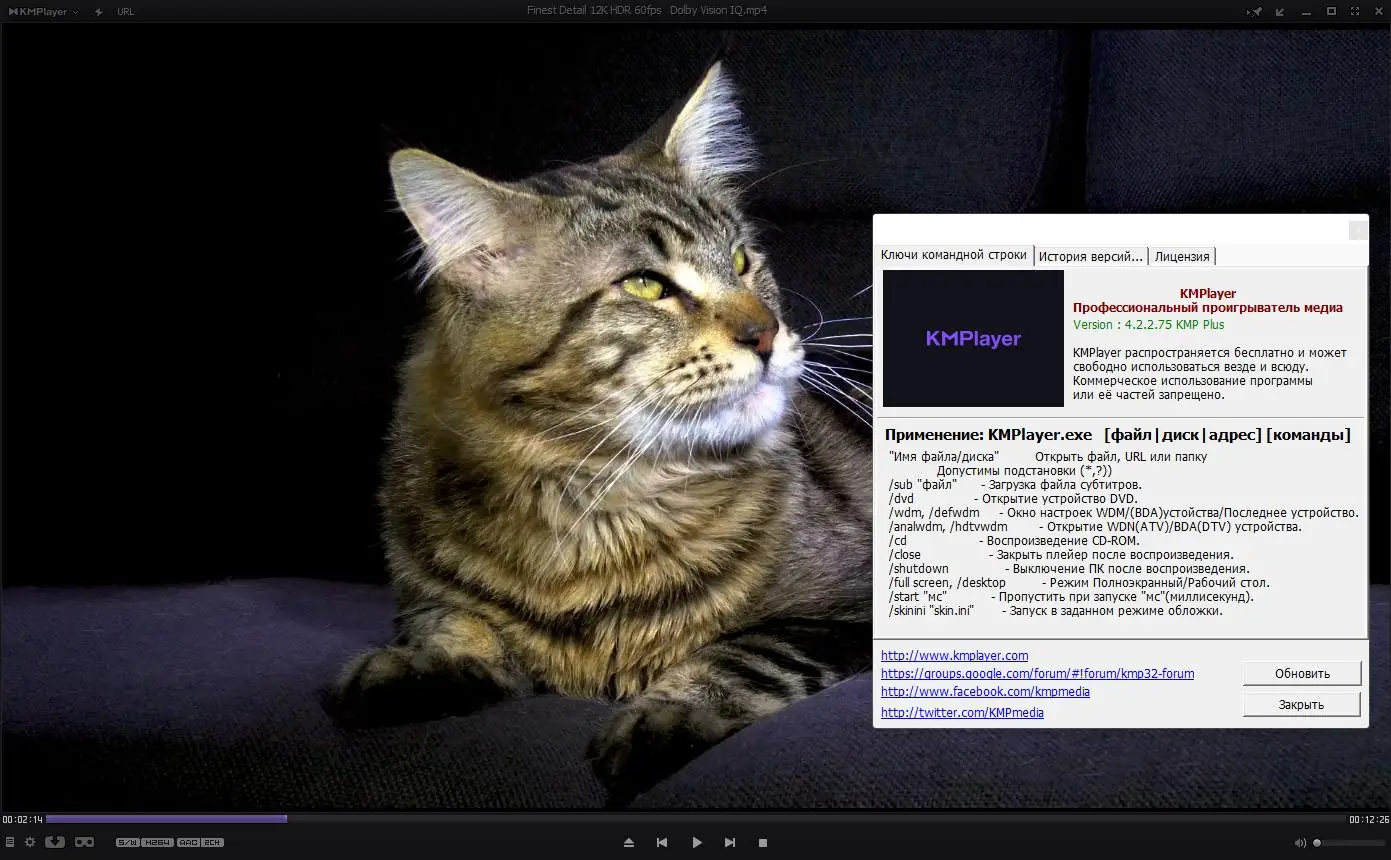Screen dimensions: 1391x860
Task: Click the H264 codec indicator
Action: (157, 842)
